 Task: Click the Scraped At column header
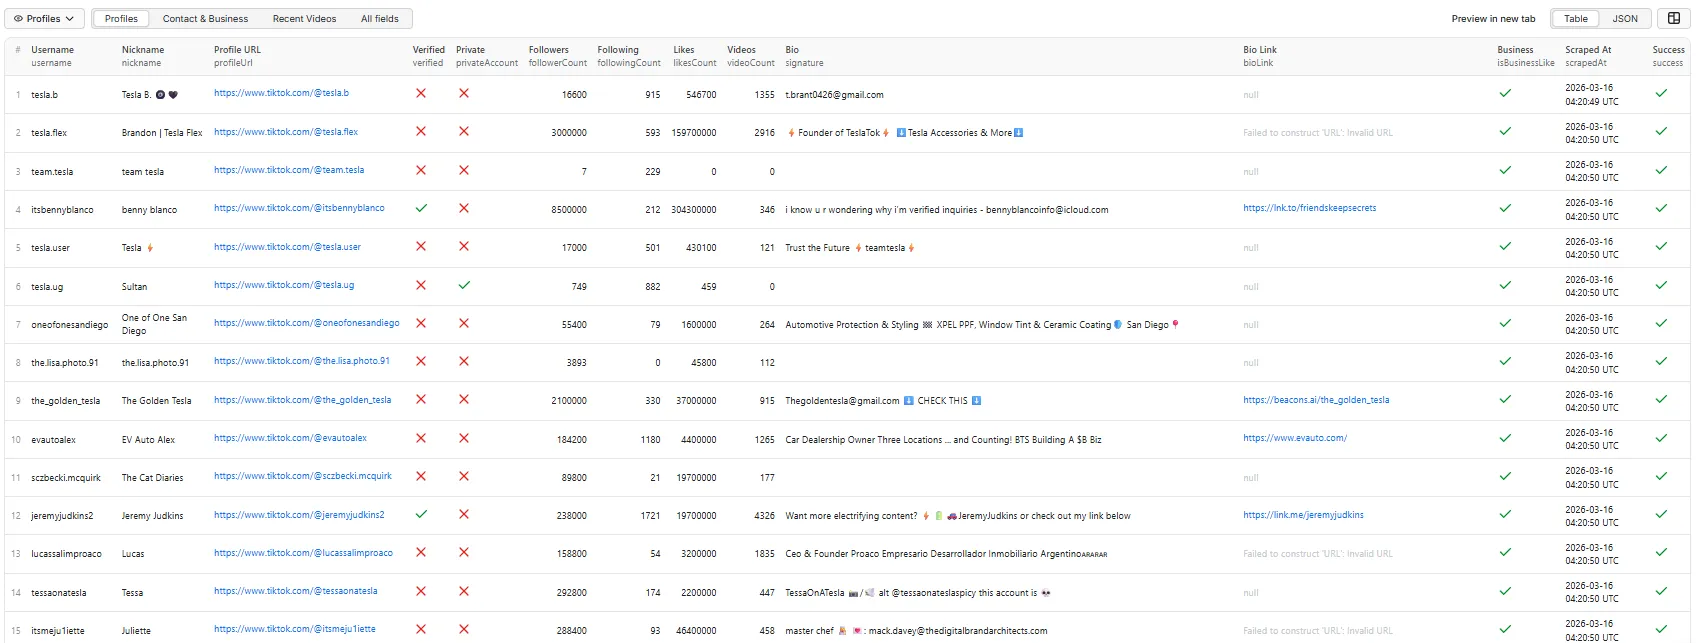click(x=1588, y=49)
